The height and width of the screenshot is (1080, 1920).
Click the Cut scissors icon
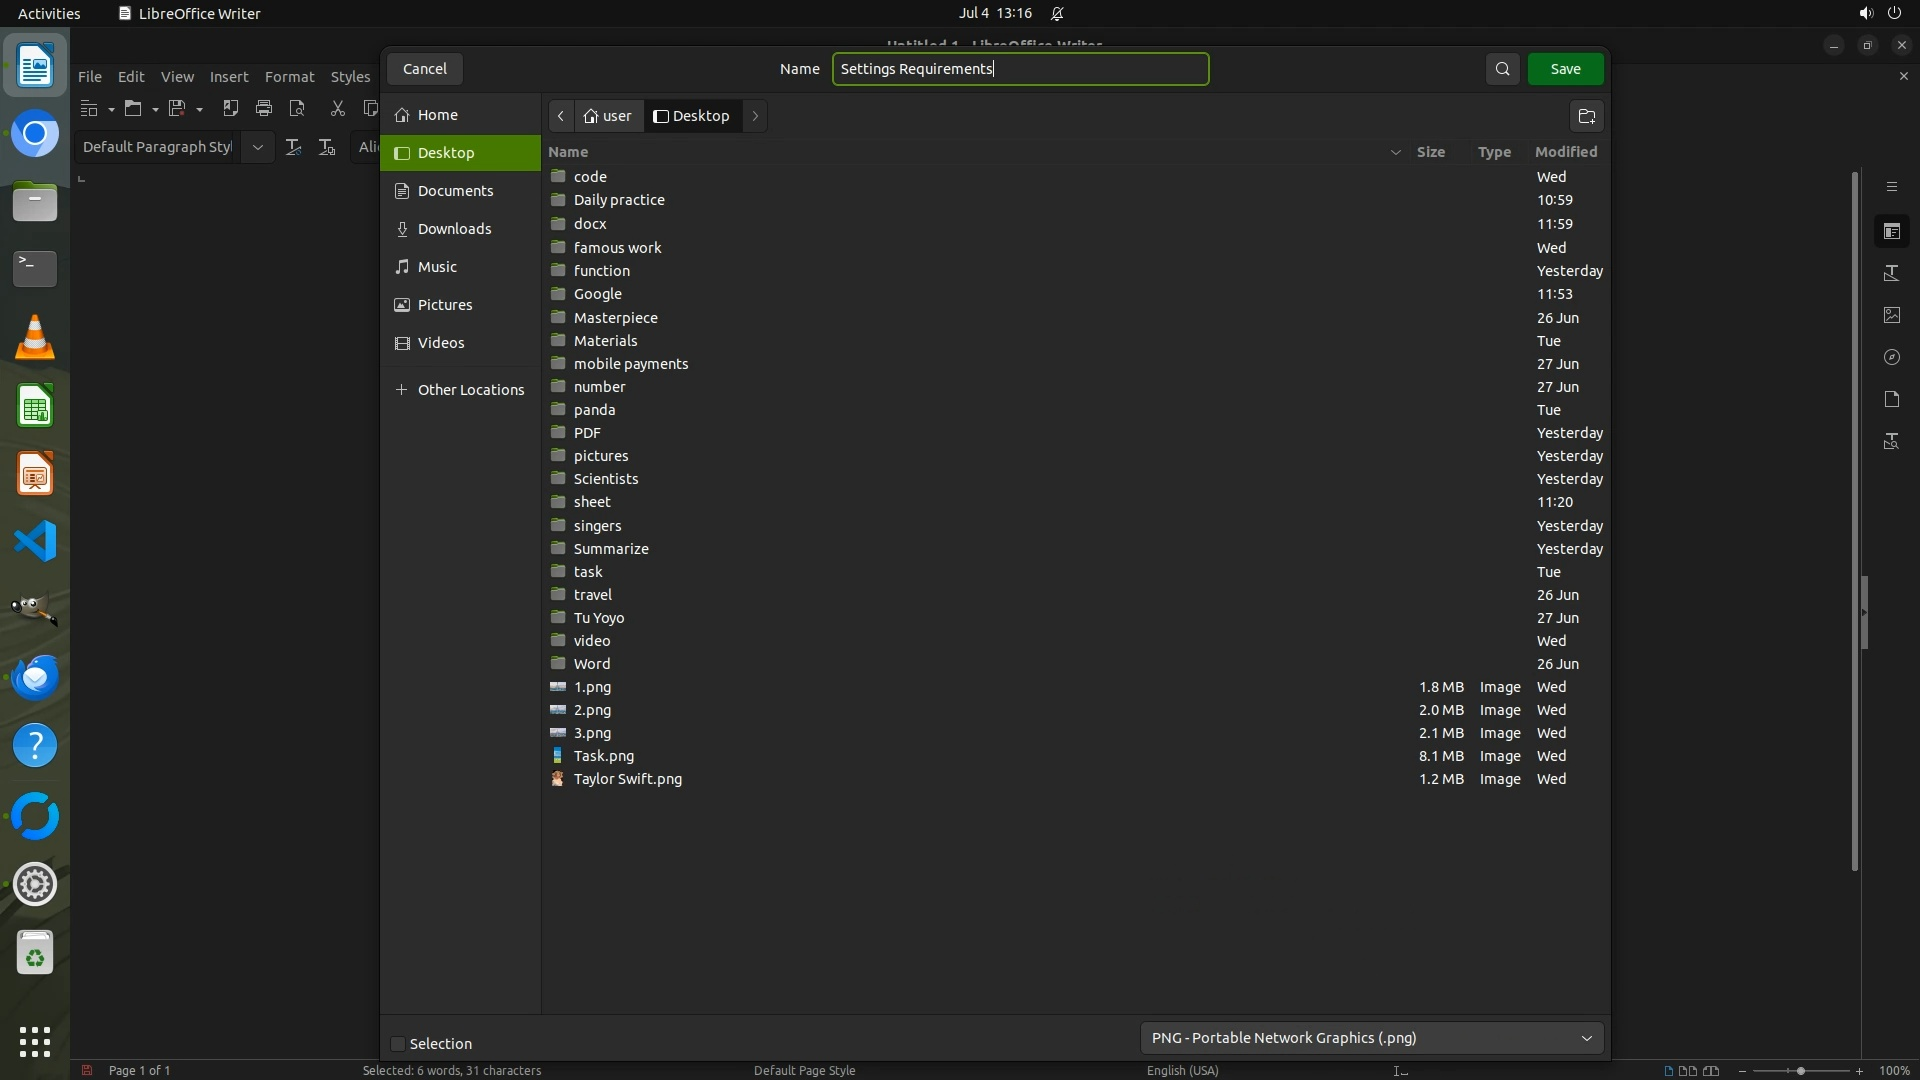337,108
